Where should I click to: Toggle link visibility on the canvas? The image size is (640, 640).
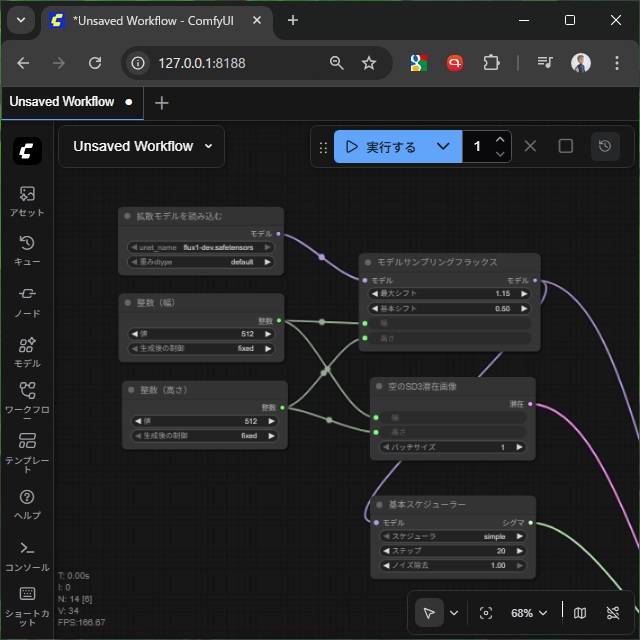[613, 613]
